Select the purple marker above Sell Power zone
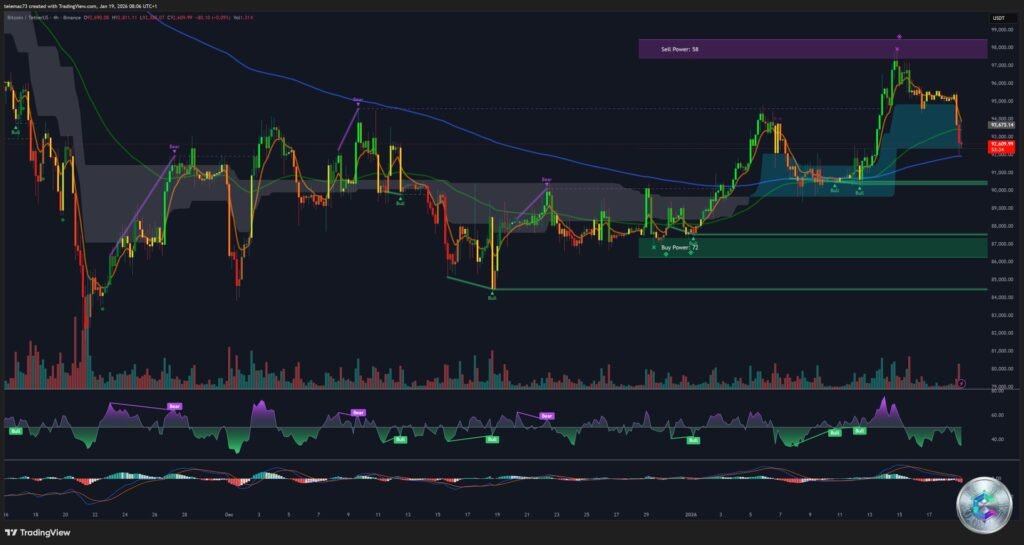The width and height of the screenshot is (1024, 545). pyautogui.click(x=899, y=36)
